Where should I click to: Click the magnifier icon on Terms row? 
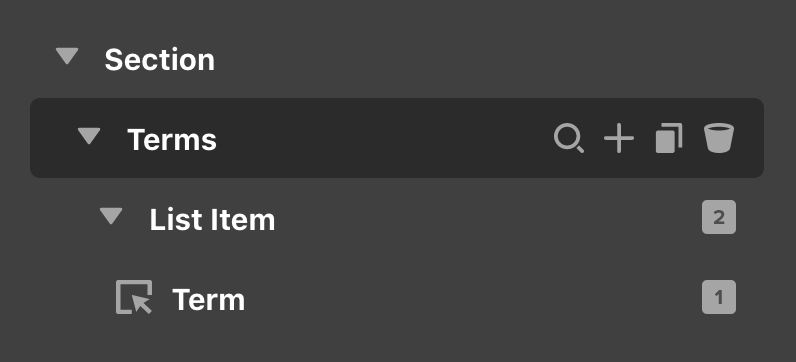569,138
